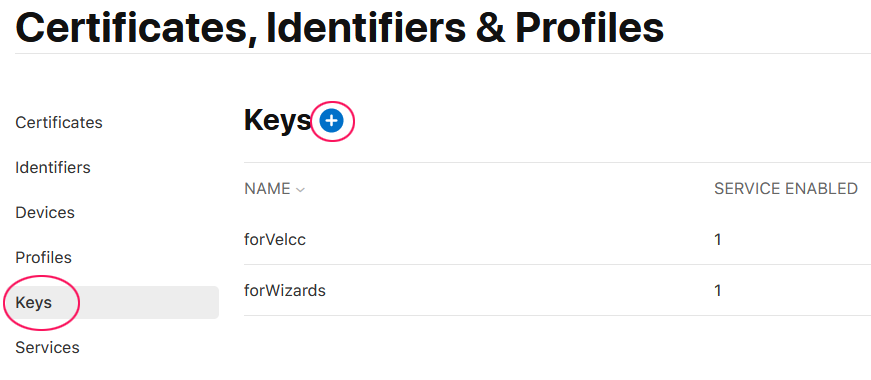Open the Certificates section in sidebar

[59, 122]
